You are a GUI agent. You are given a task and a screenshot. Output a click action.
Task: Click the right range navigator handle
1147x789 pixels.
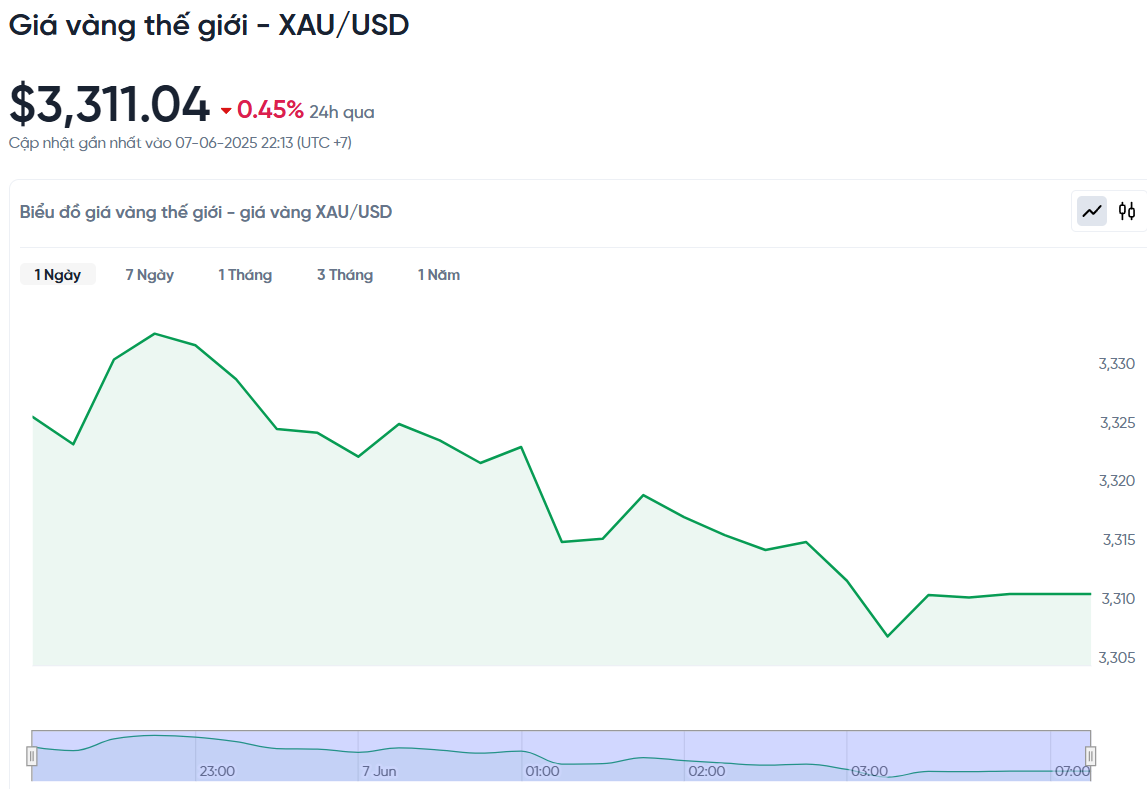[1091, 756]
